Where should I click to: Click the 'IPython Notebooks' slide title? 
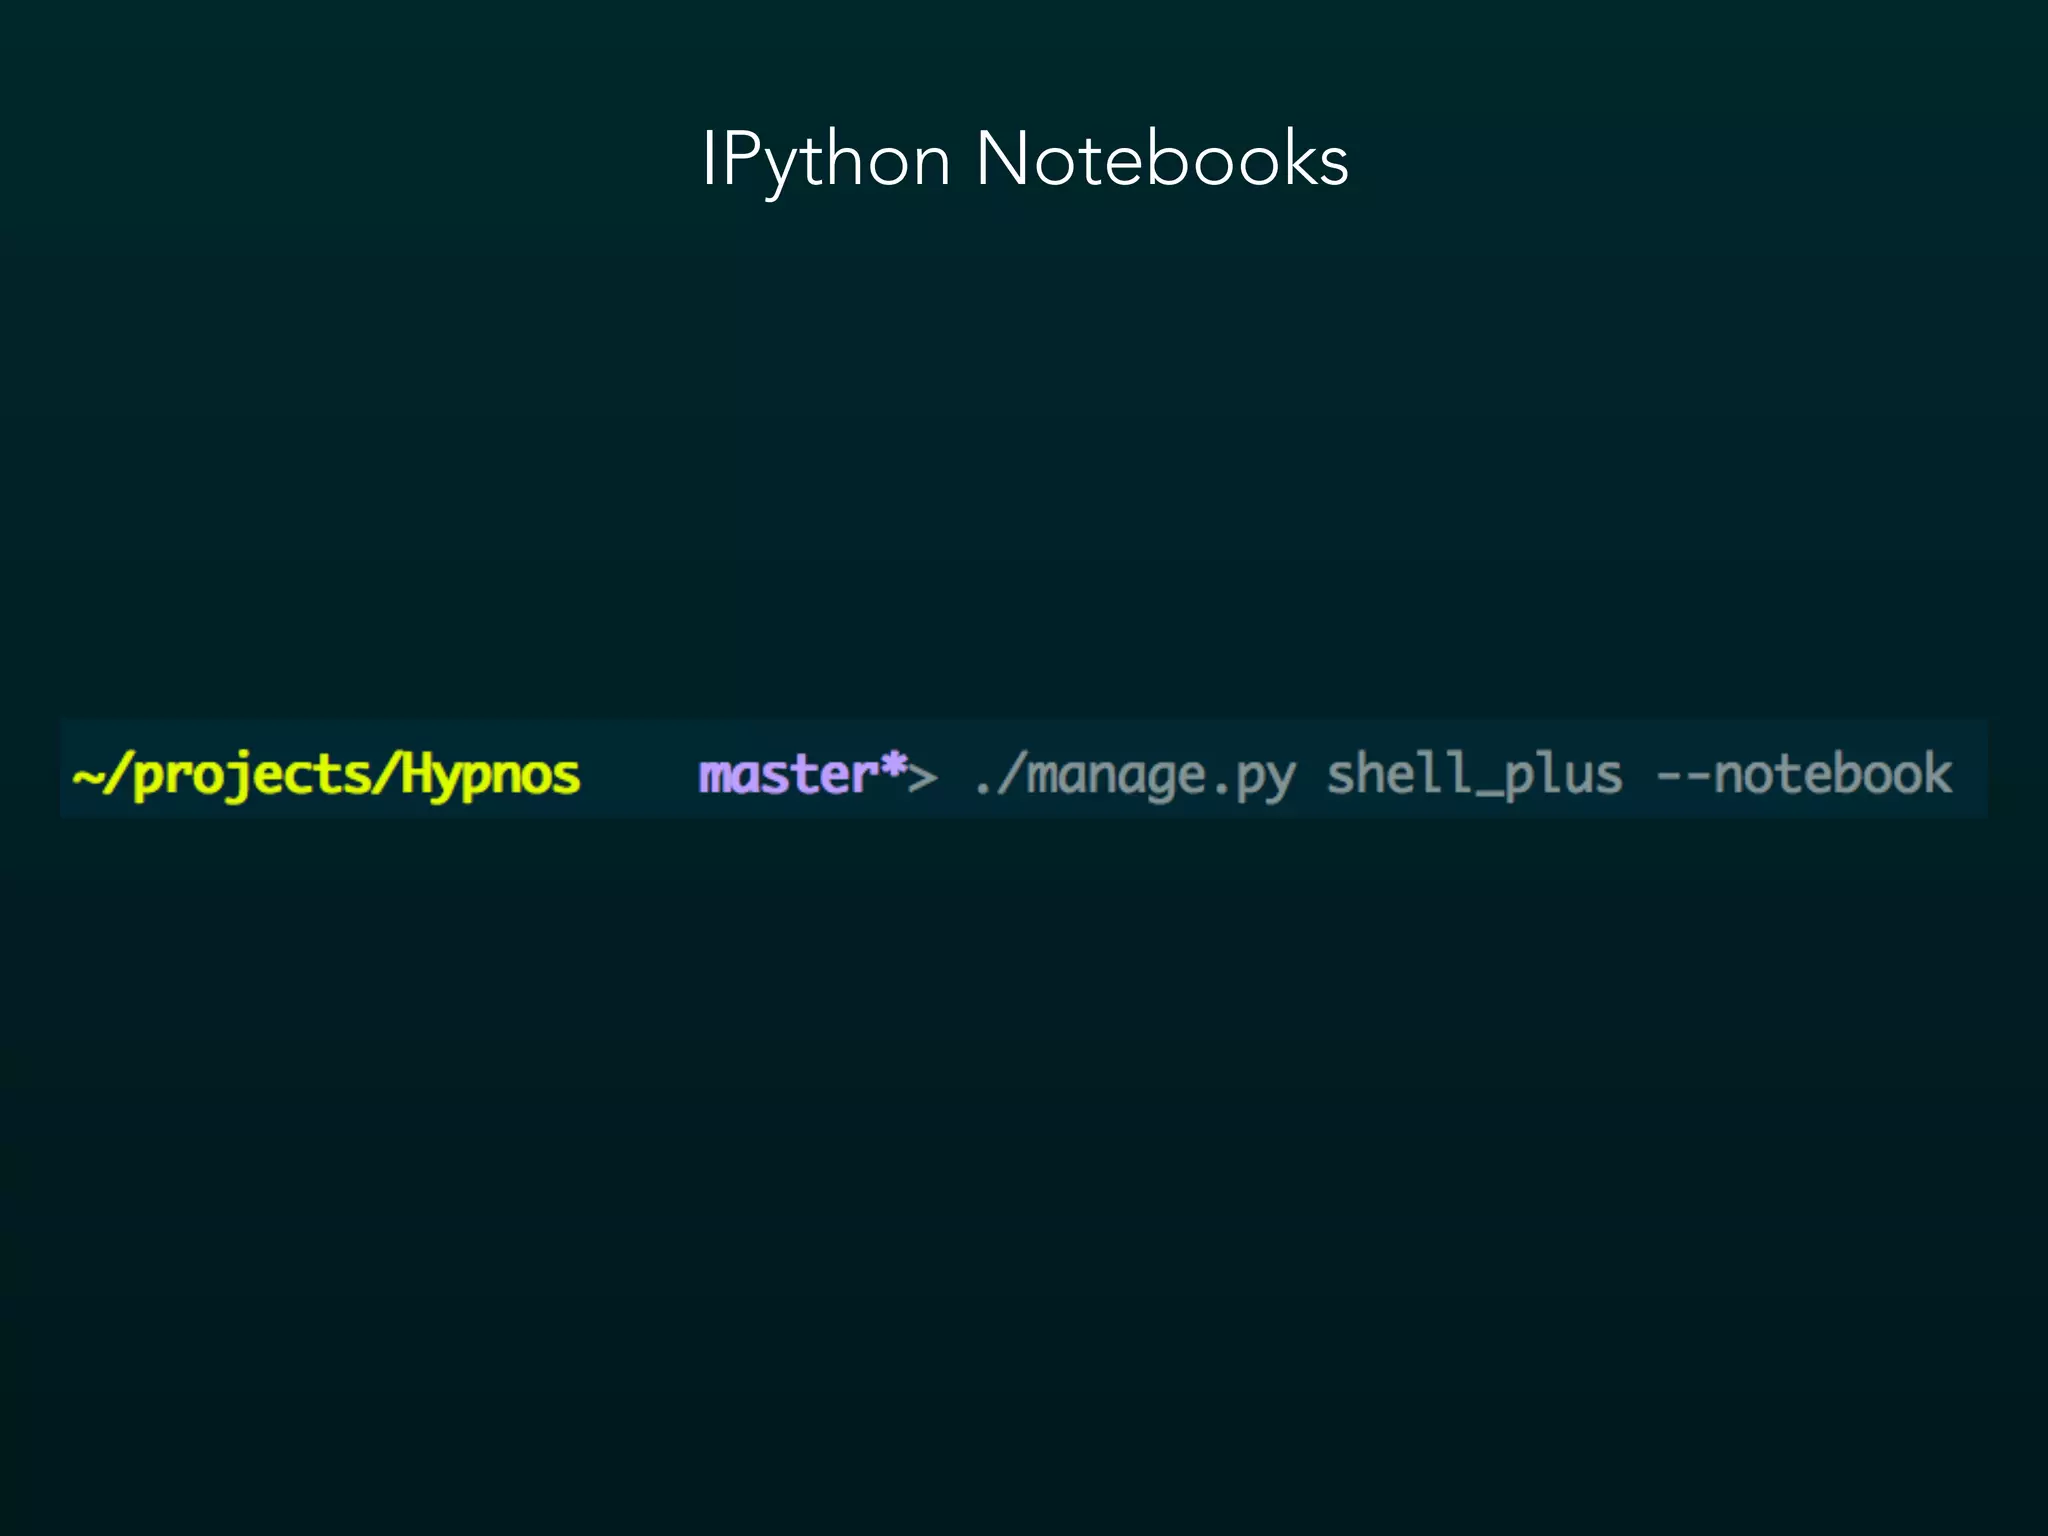[x=1025, y=160]
